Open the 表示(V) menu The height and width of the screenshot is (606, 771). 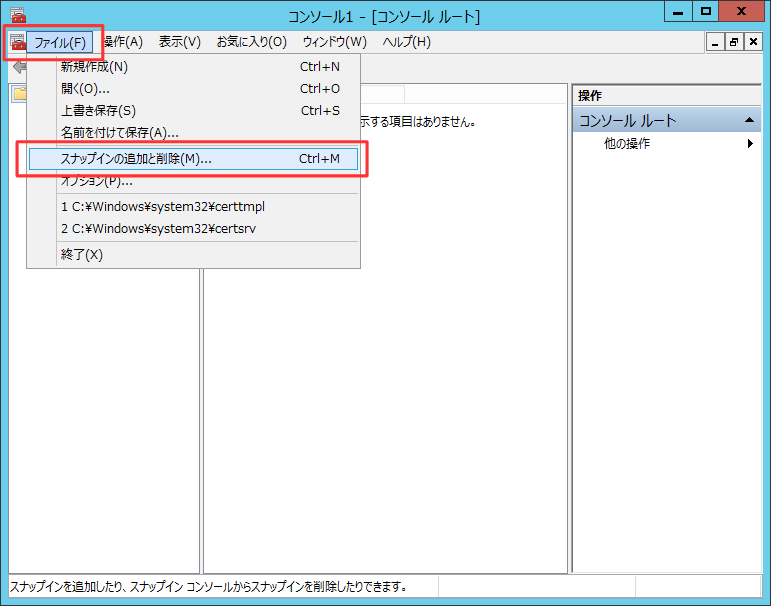point(179,42)
